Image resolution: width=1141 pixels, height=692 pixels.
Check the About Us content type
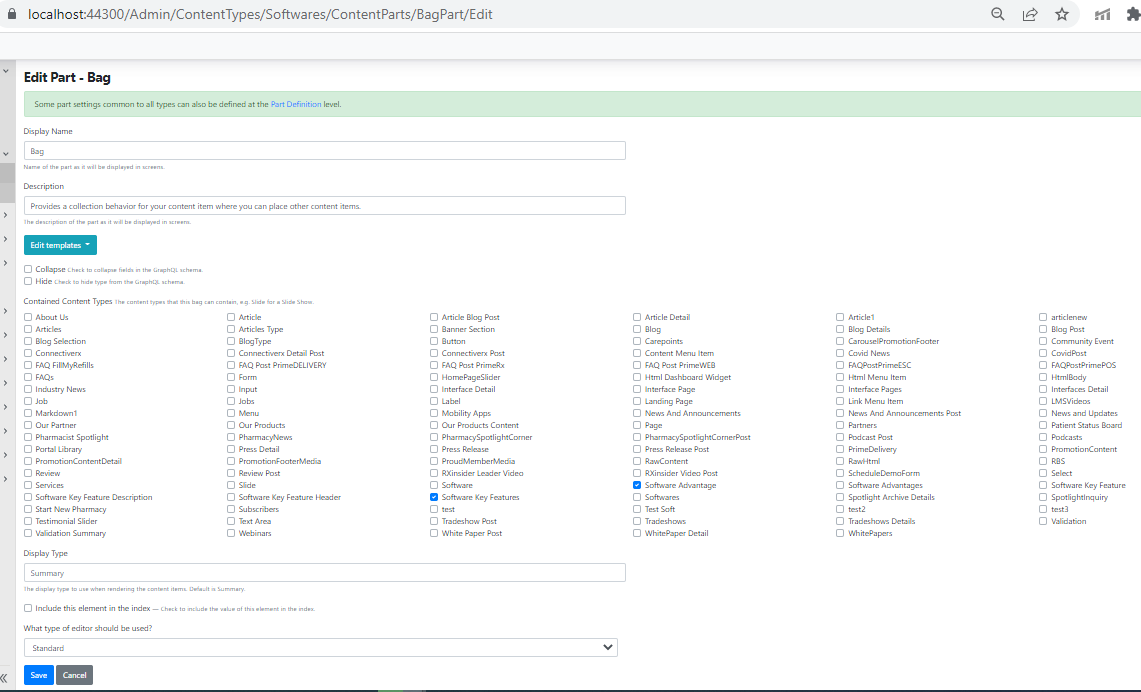point(28,317)
